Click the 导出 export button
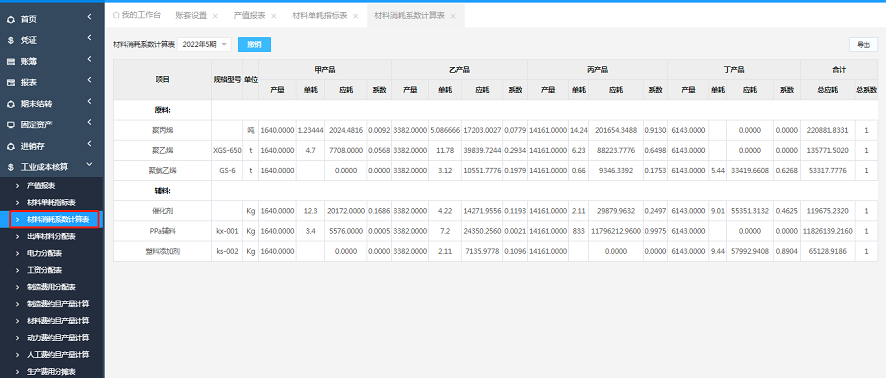Image resolution: width=886 pixels, height=378 pixels. point(863,45)
